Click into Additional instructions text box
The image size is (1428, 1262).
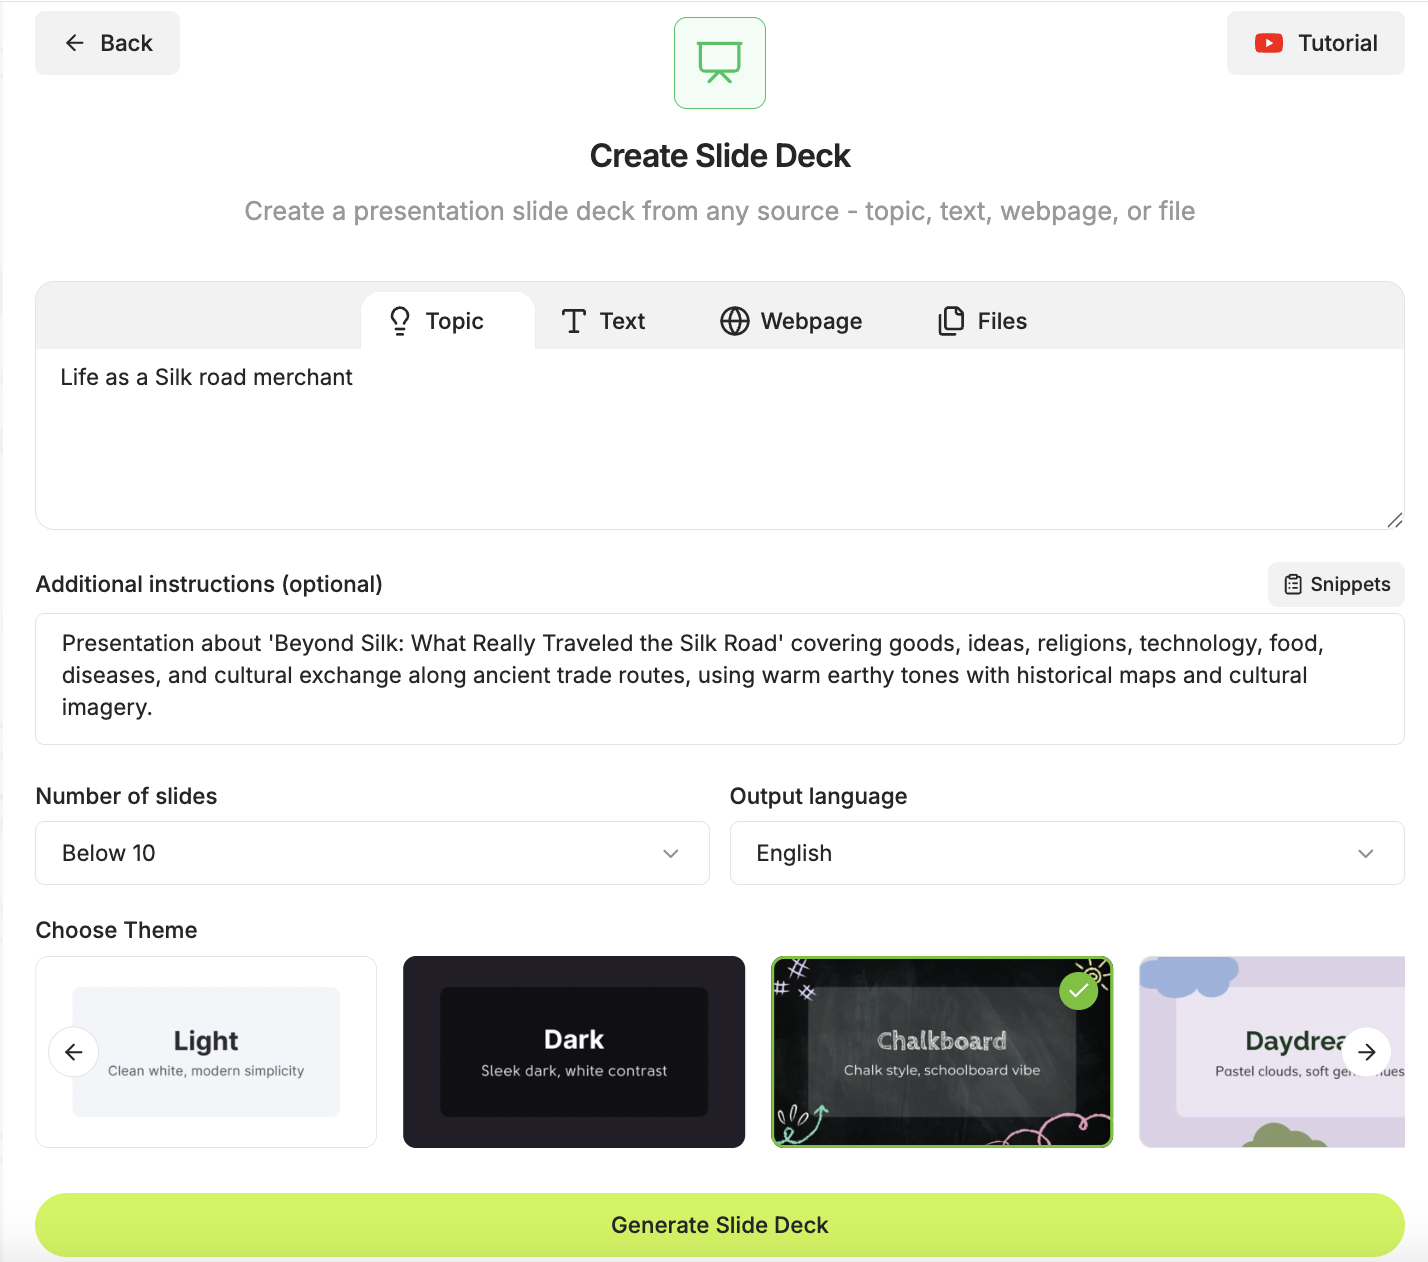click(719, 678)
